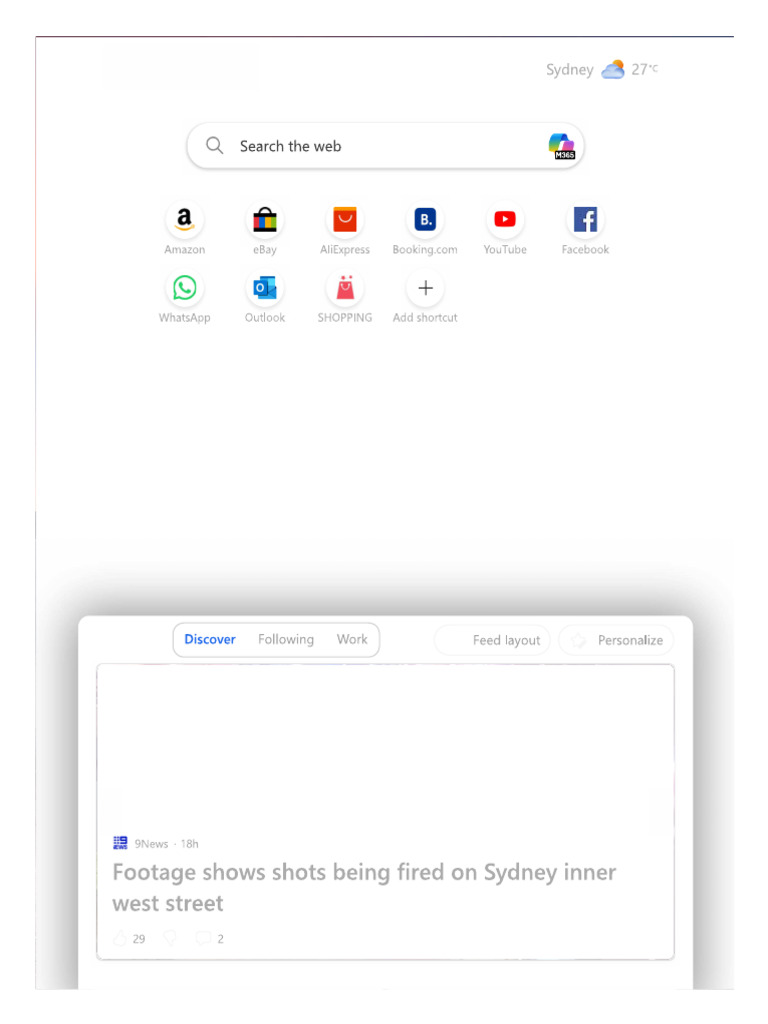The width and height of the screenshot is (768, 1024).
Task: Switch to the Discover tab
Action: pos(210,639)
